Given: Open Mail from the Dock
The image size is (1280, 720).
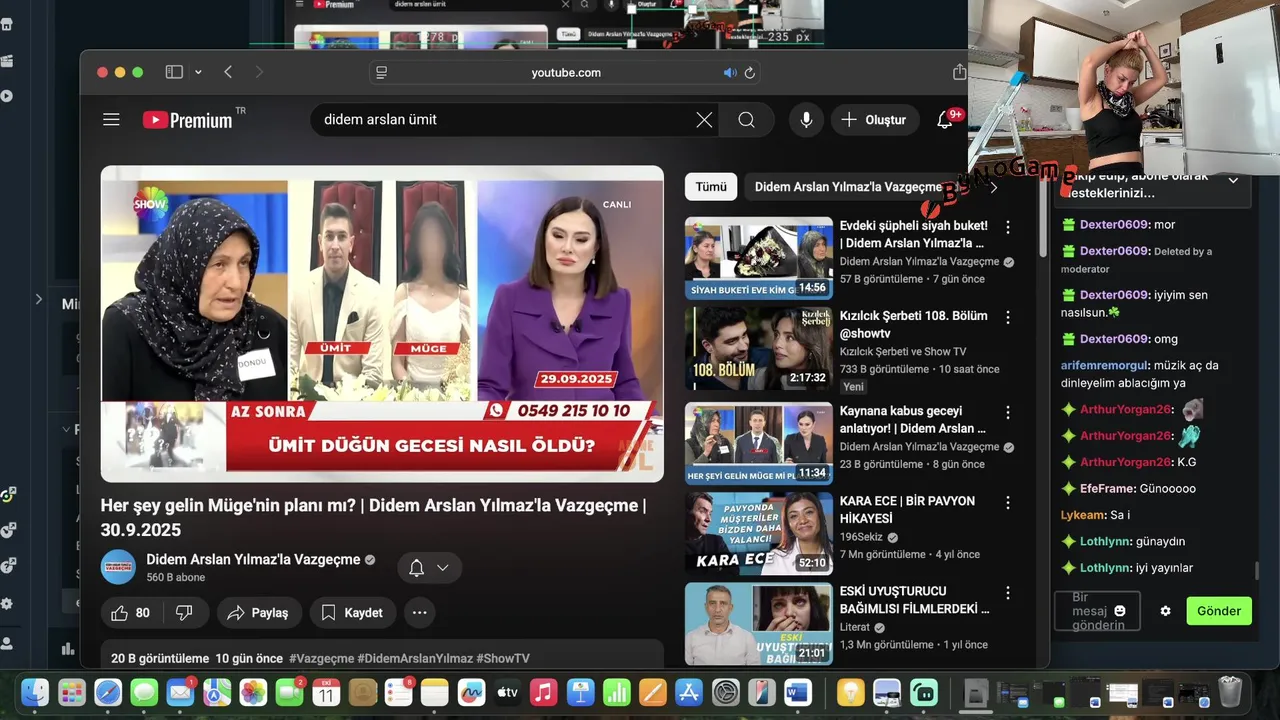Looking at the screenshot, I should (181, 692).
